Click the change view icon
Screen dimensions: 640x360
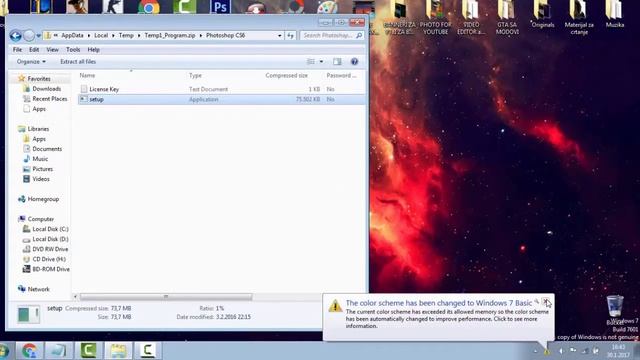click(x=311, y=62)
